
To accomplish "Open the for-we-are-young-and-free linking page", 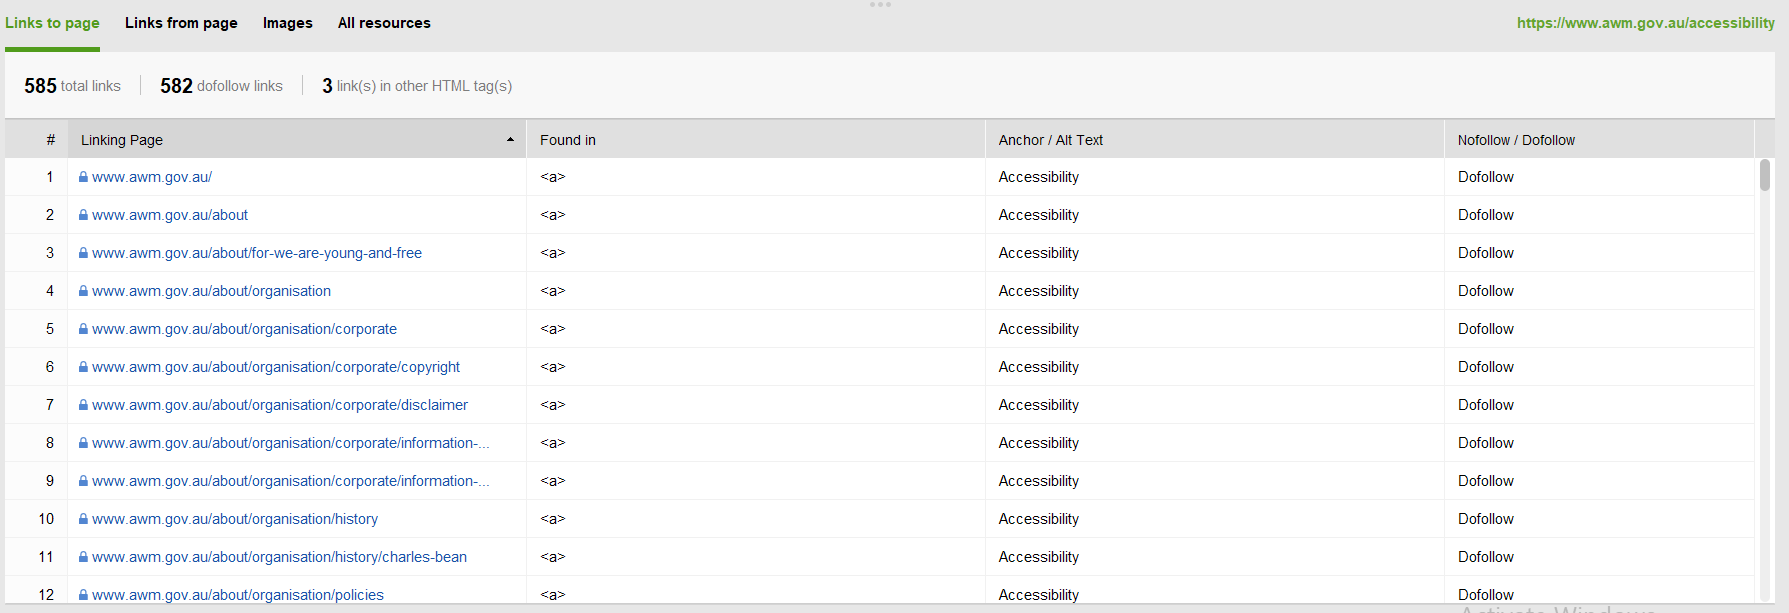I will click(257, 253).
